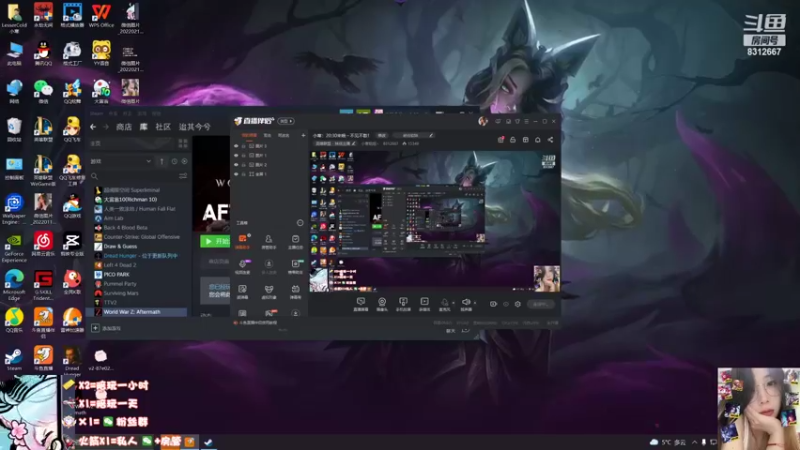Click the first orange tool in the toolbox

point(242,241)
